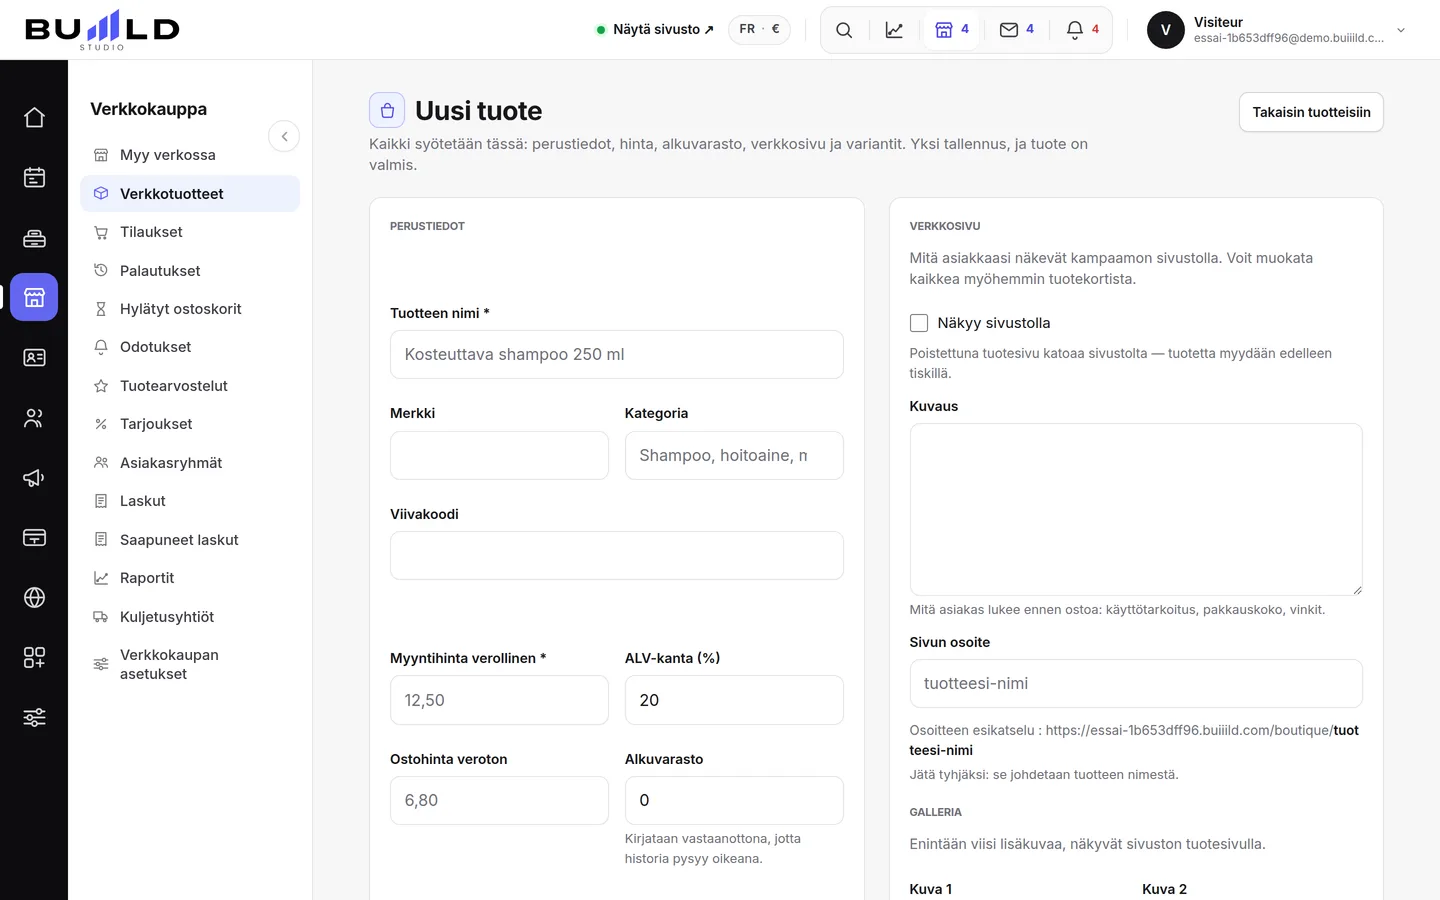The width and height of the screenshot is (1440, 900).
Task: Open the sliders icon in left rail
Action: click(34, 718)
